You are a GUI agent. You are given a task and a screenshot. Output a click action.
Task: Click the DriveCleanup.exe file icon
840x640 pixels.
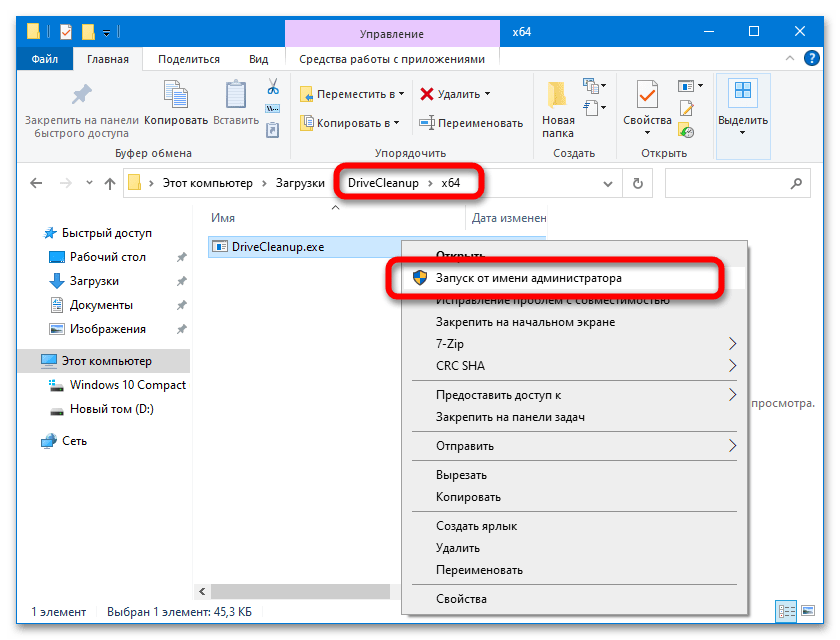pos(220,247)
